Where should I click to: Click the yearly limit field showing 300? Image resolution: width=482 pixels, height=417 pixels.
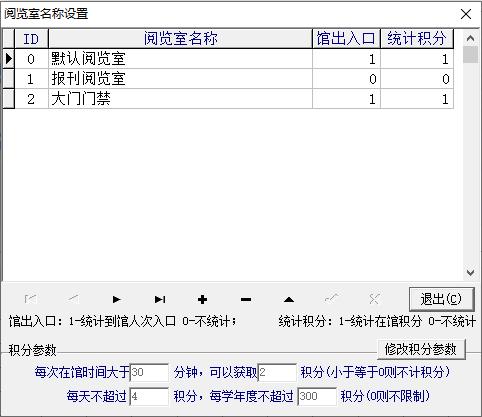(x=317, y=396)
